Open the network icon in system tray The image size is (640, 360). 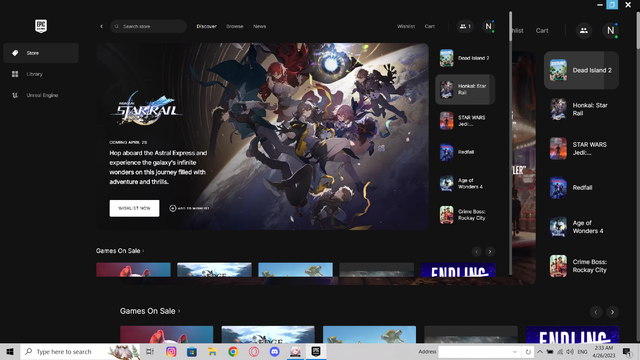(x=560, y=352)
